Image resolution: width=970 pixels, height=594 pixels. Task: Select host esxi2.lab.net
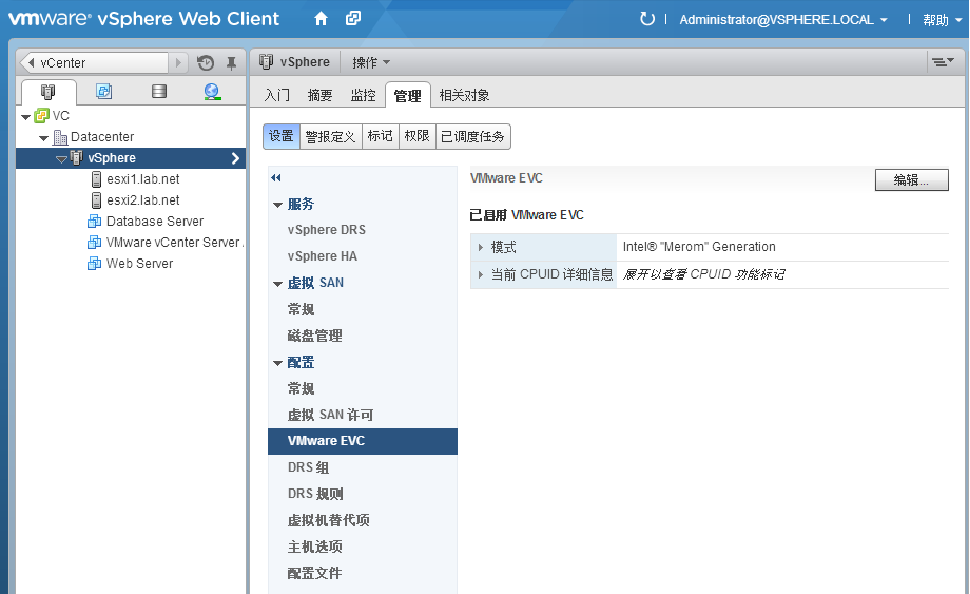143,200
